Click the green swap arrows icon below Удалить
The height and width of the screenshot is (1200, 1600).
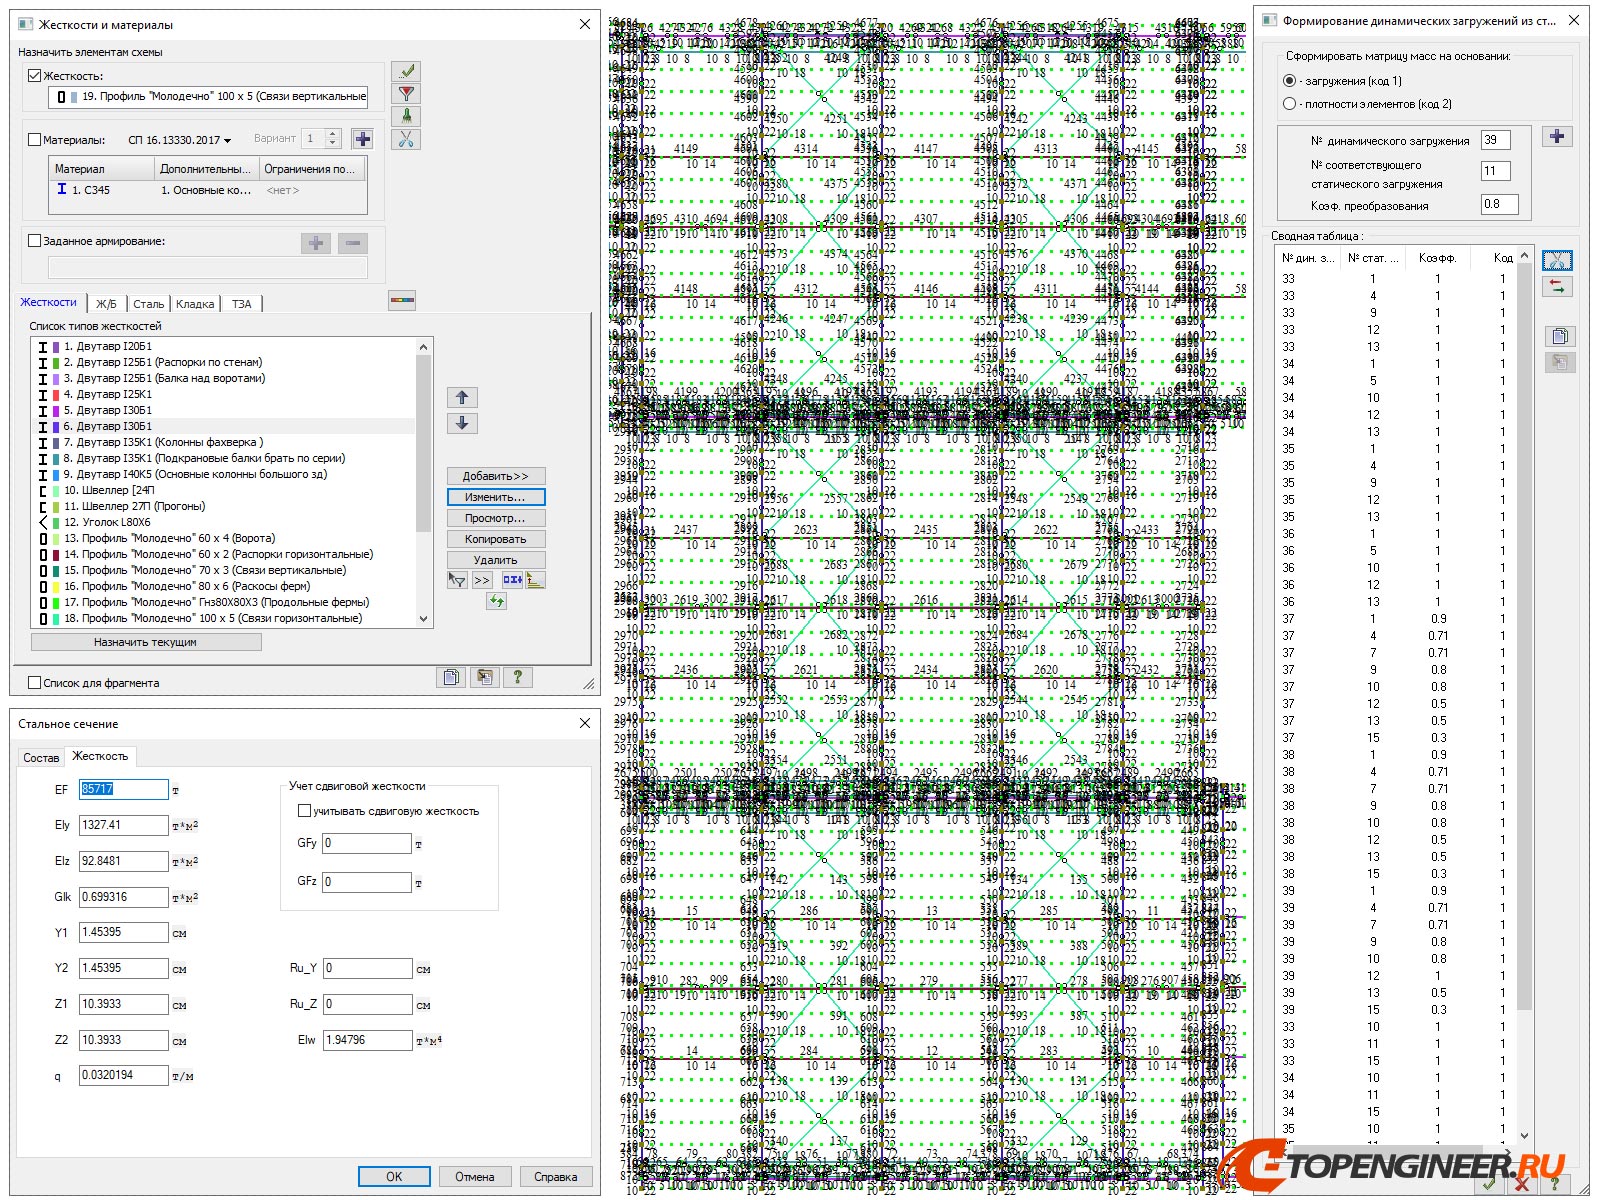tap(497, 601)
